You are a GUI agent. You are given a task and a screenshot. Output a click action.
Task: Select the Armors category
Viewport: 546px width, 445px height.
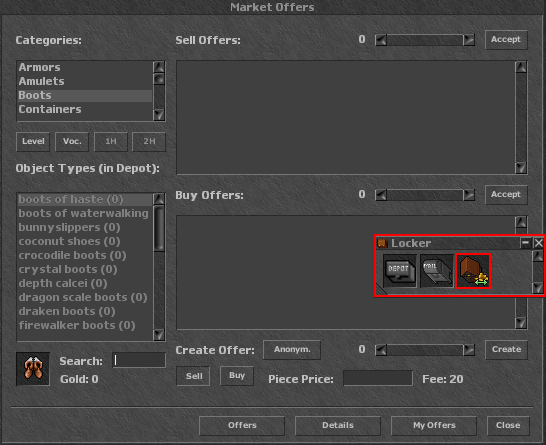pyautogui.click(x=85, y=67)
